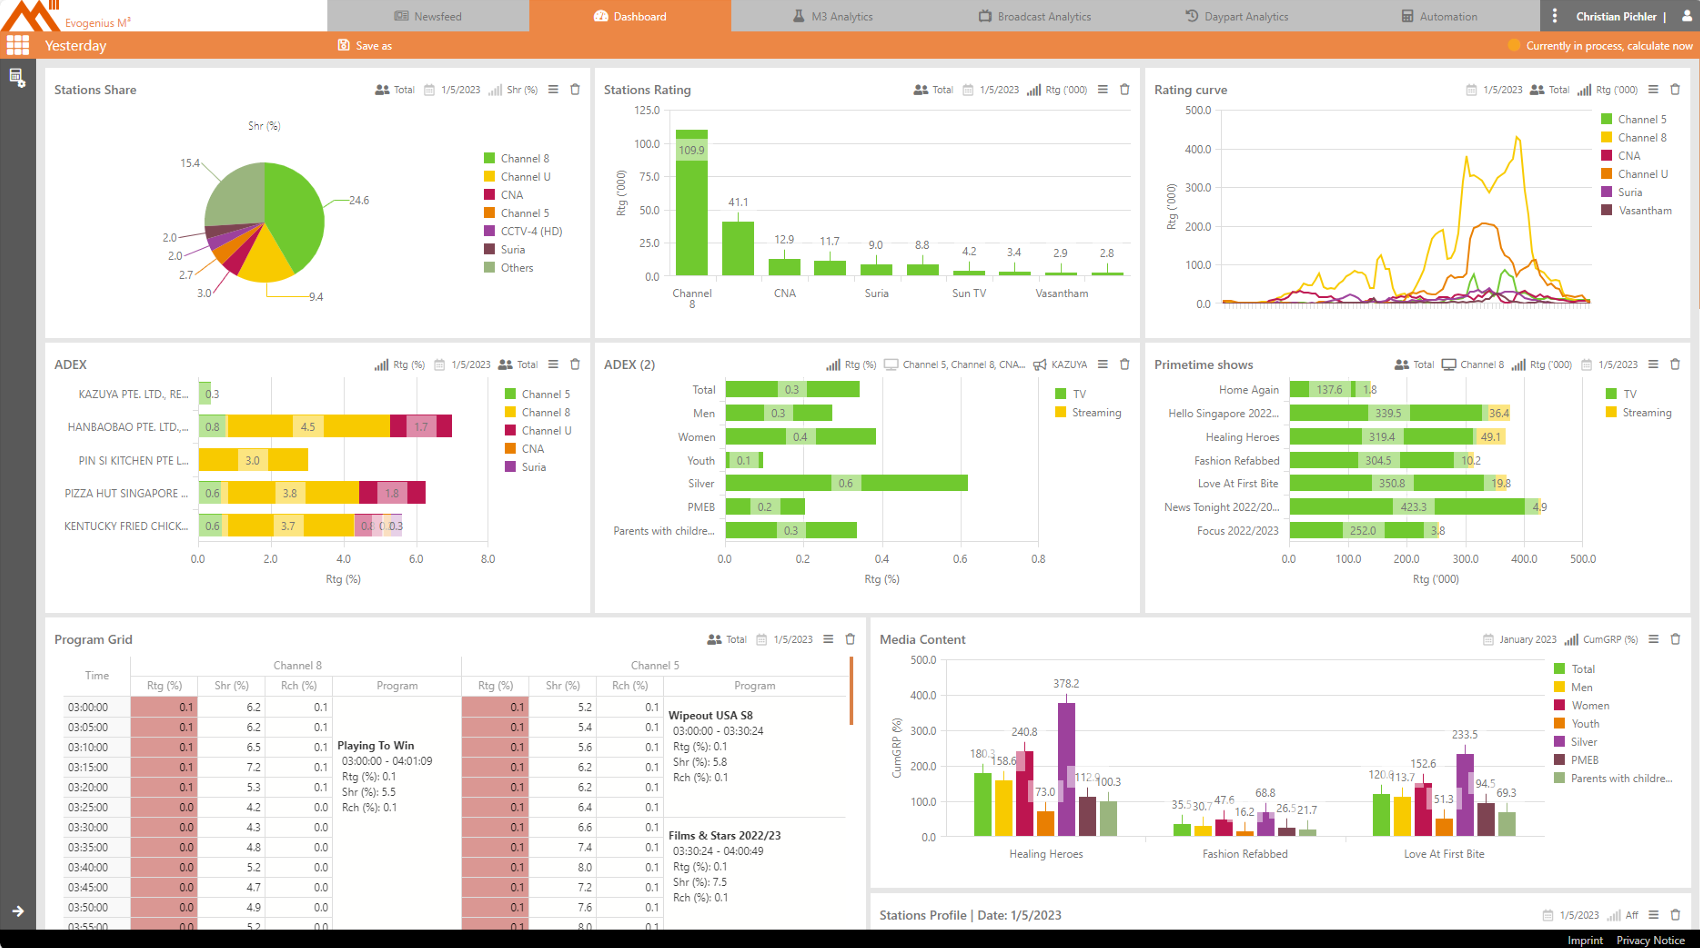Change Rating curve date selector
1700x948 pixels.
tap(1494, 89)
